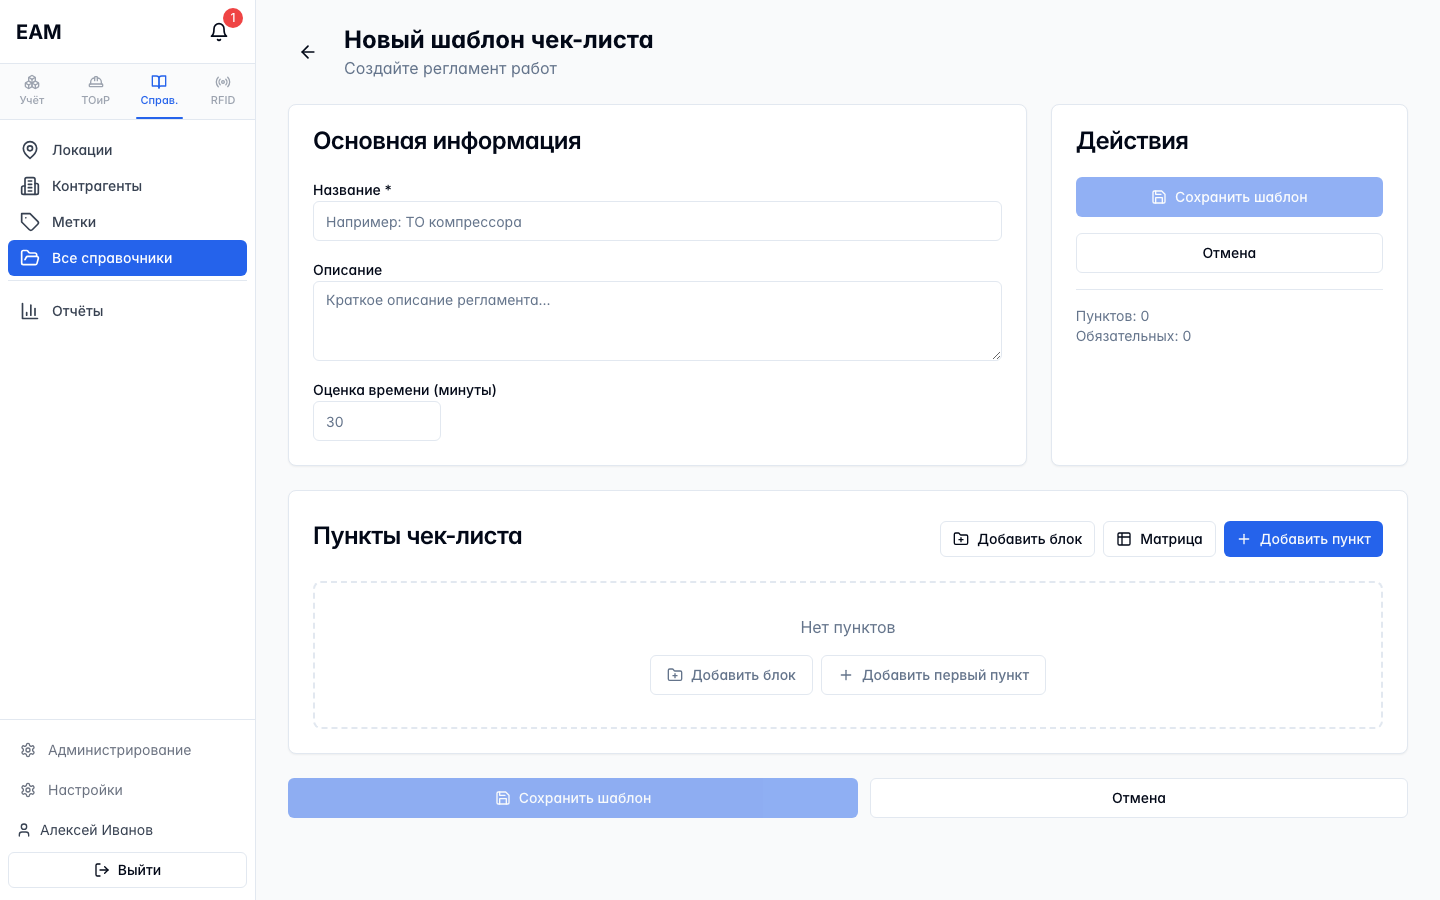The height and width of the screenshot is (900, 1440).
Task: Open notifications bell icon
Action: (219, 32)
